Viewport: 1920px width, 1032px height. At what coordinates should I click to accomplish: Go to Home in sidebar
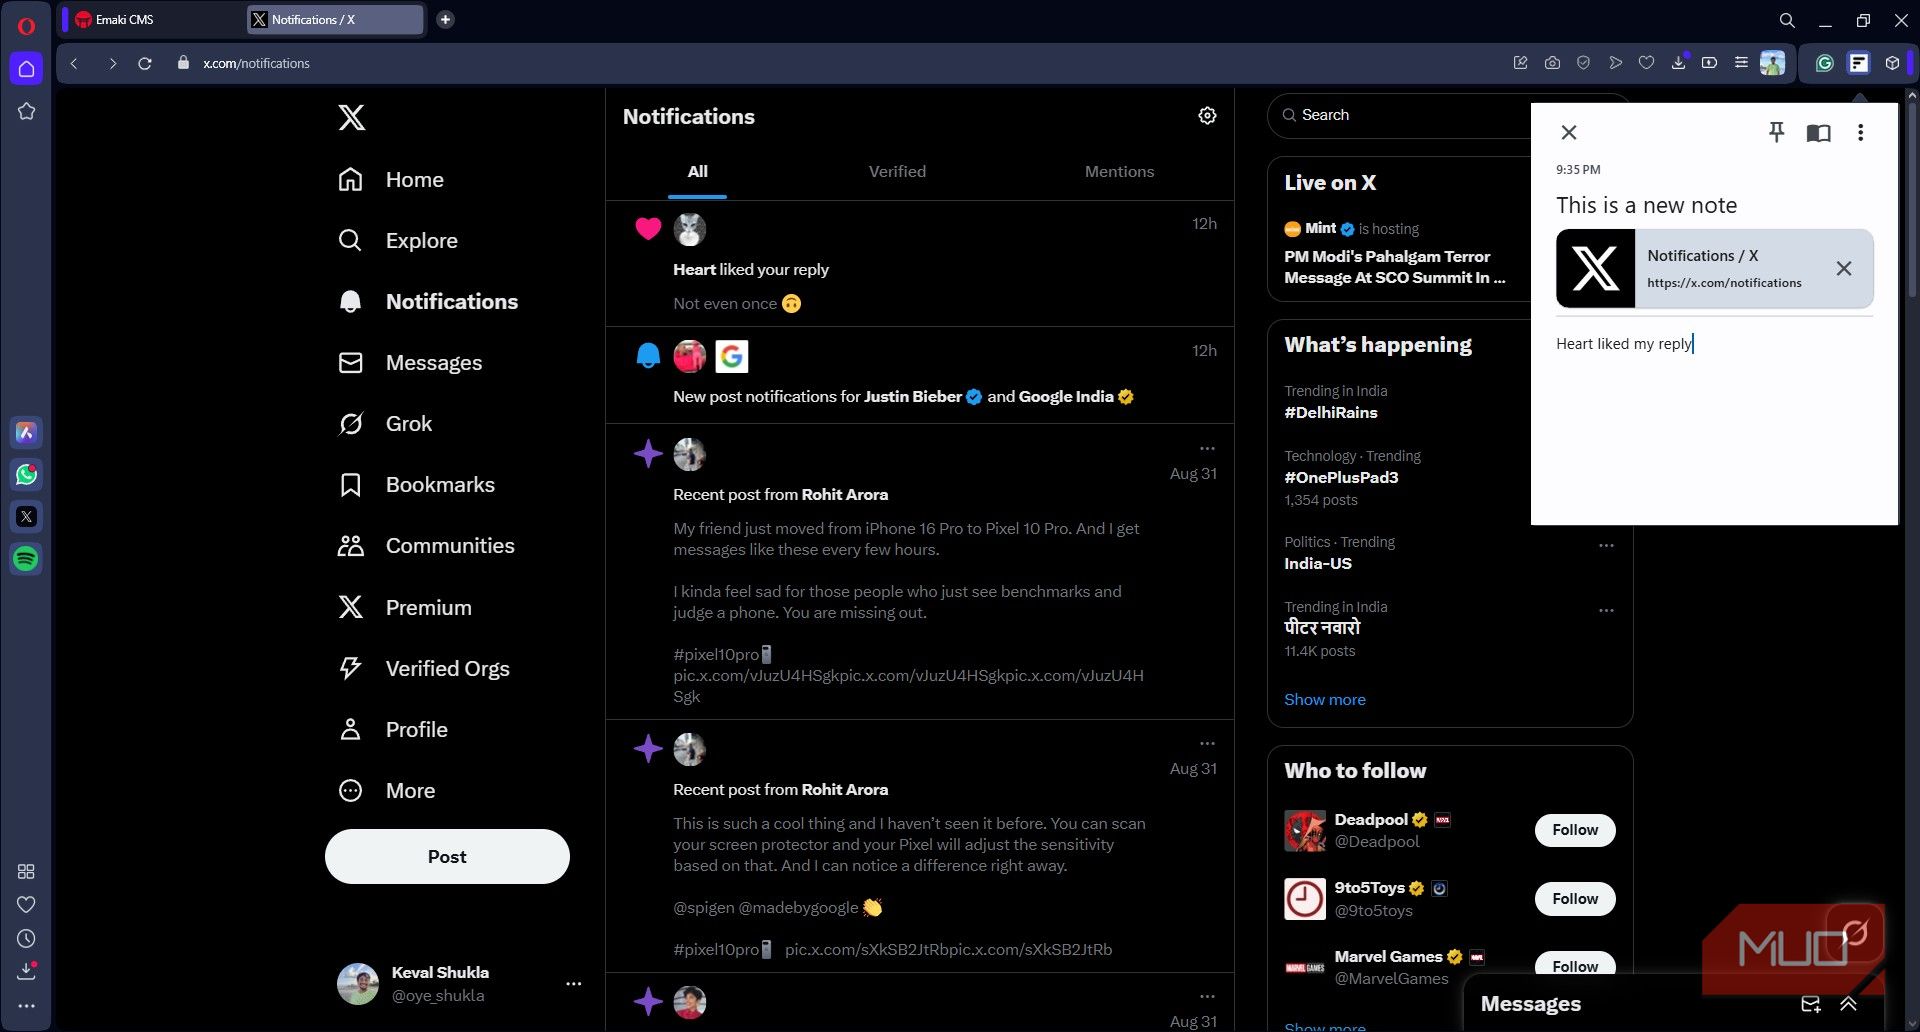tap(392, 179)
